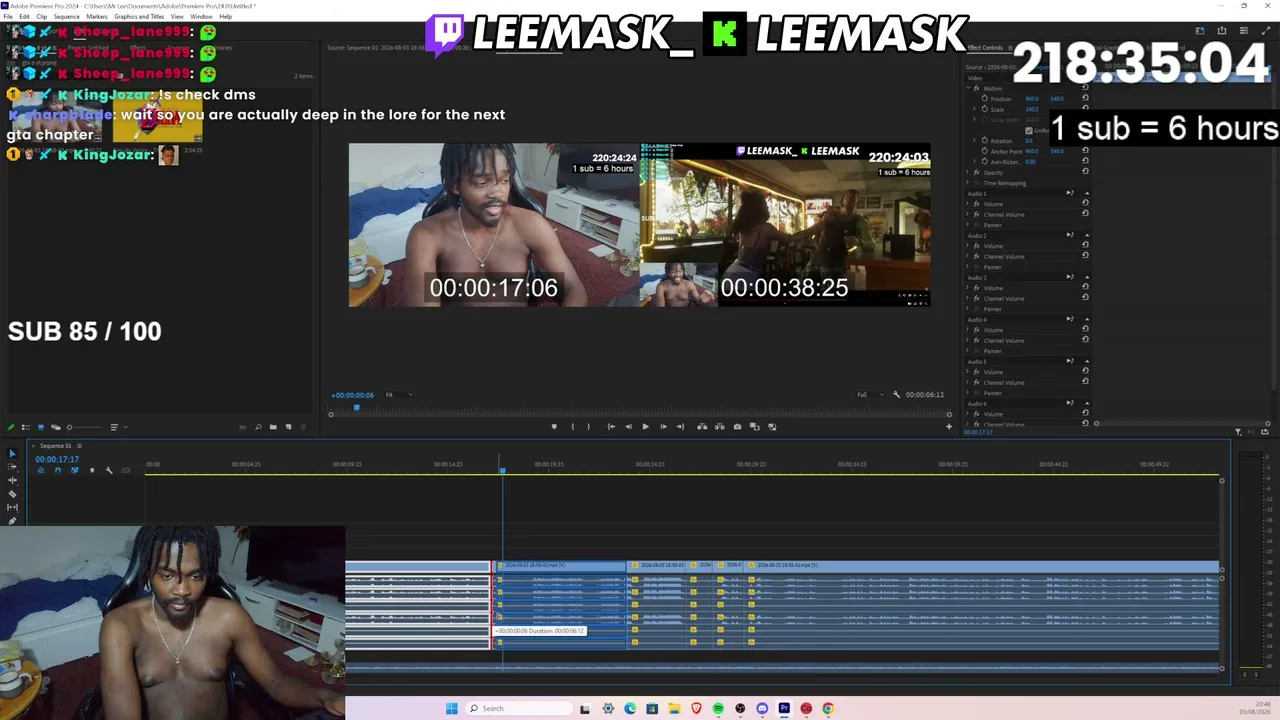This screenshot has width=1280, height=720.
Task: Open the Sequence menu
Action: [66, 17]
